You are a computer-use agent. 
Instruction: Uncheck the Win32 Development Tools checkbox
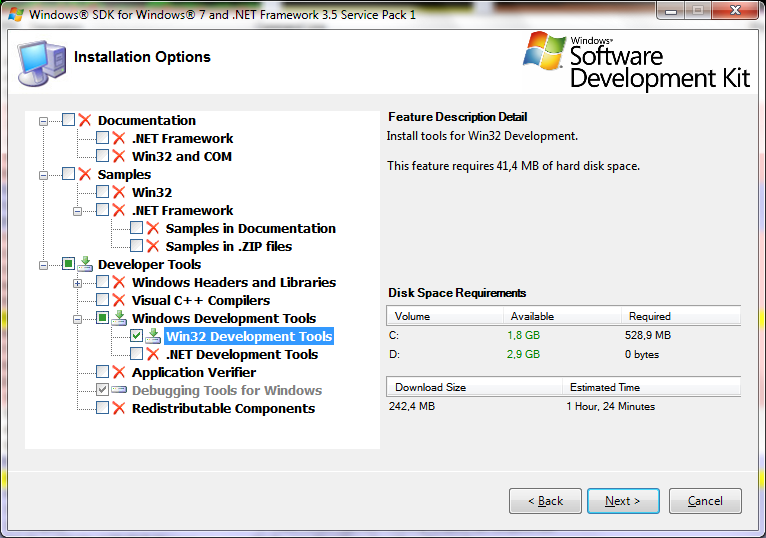pyautogui.click(x=136, y=336)
